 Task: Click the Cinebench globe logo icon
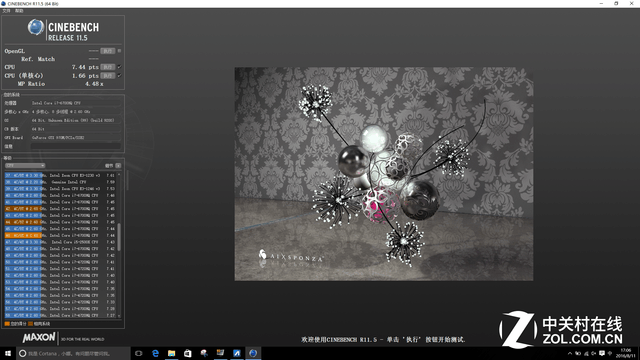[x=36, y=28]
